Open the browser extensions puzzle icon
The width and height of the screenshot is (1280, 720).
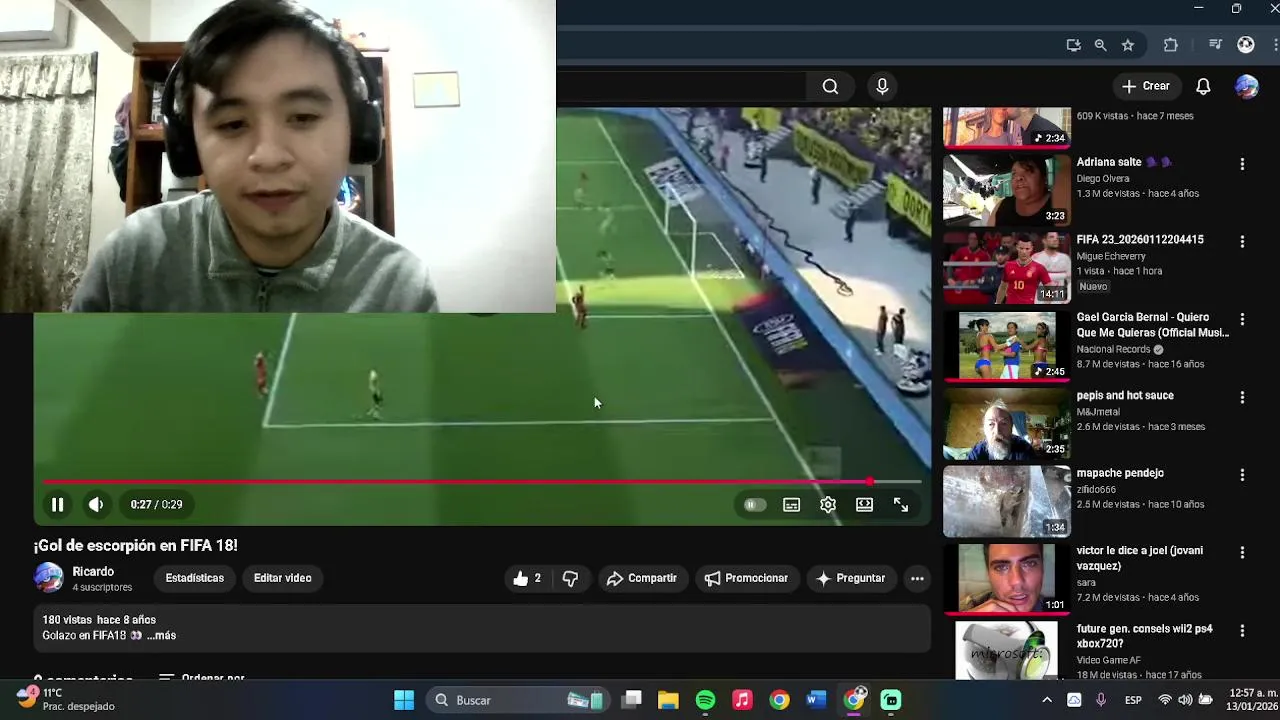point(1171,45)
